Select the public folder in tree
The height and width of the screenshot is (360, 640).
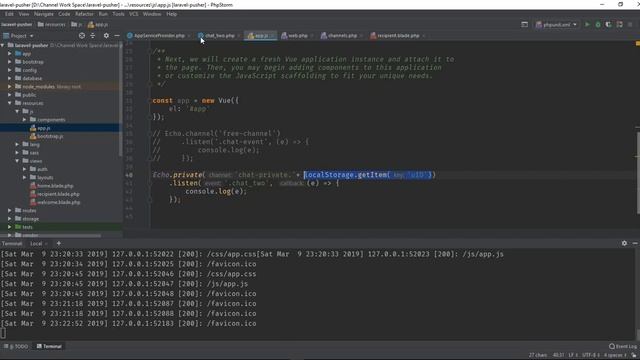(29, 95)
